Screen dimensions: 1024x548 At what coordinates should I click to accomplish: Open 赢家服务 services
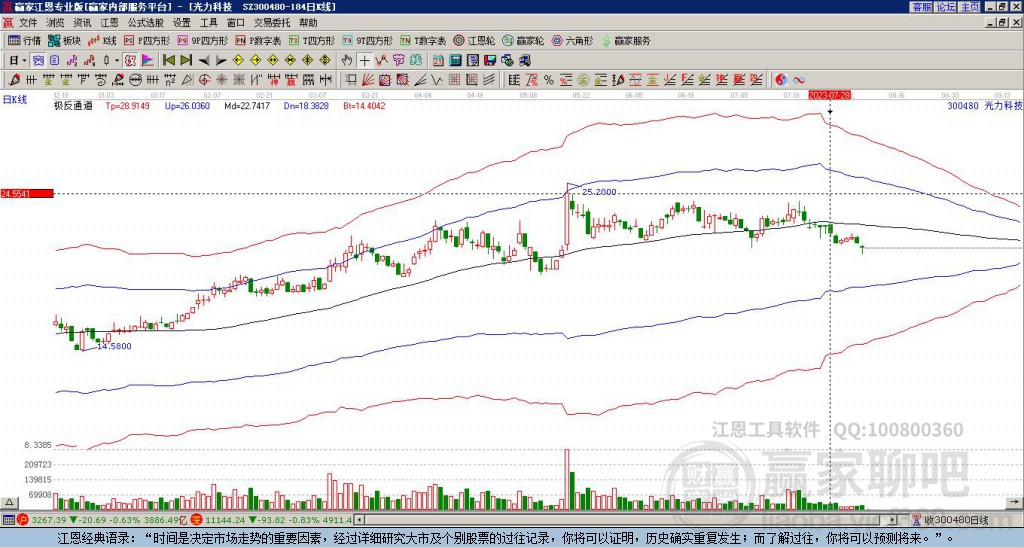tap(626, 40)
